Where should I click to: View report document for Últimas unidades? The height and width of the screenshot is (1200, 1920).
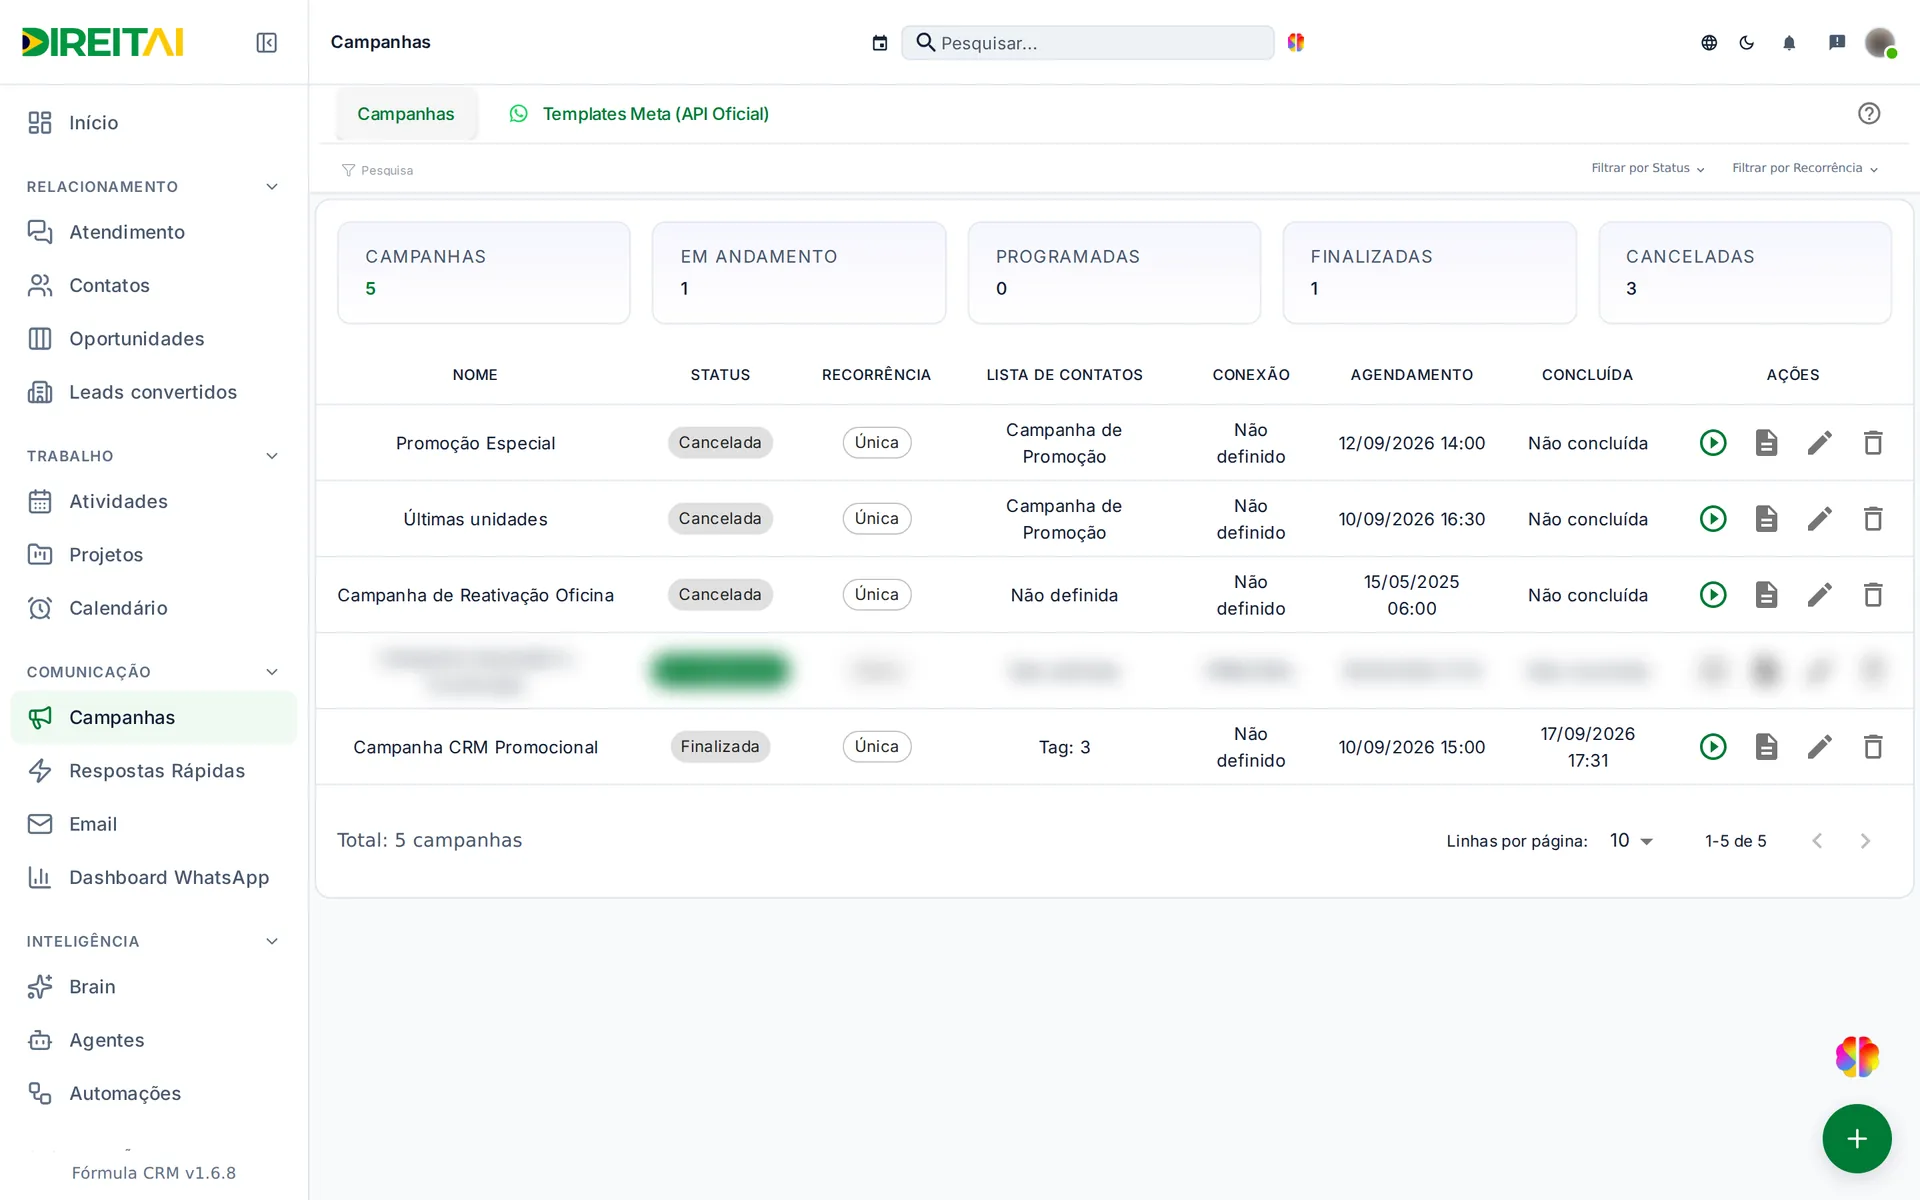coord(1766,518)
